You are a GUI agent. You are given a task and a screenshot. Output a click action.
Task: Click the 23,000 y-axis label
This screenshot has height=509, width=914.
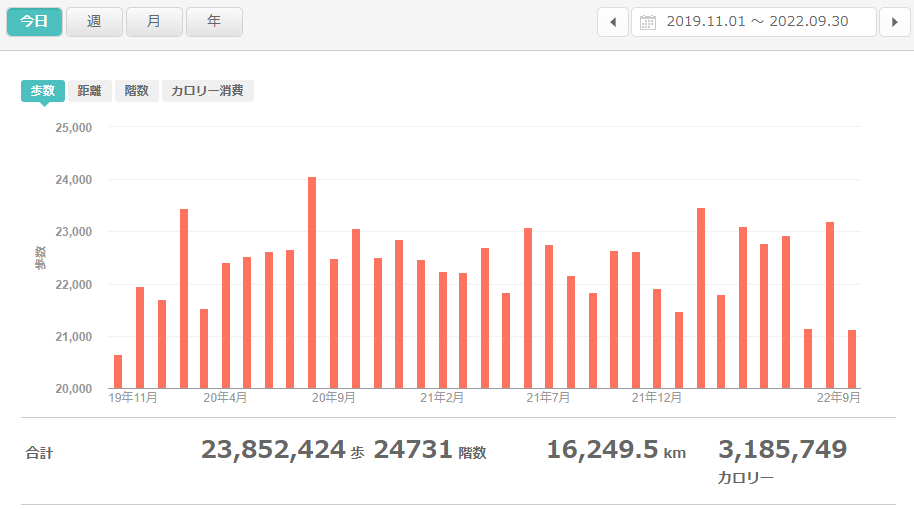point(73,232)
